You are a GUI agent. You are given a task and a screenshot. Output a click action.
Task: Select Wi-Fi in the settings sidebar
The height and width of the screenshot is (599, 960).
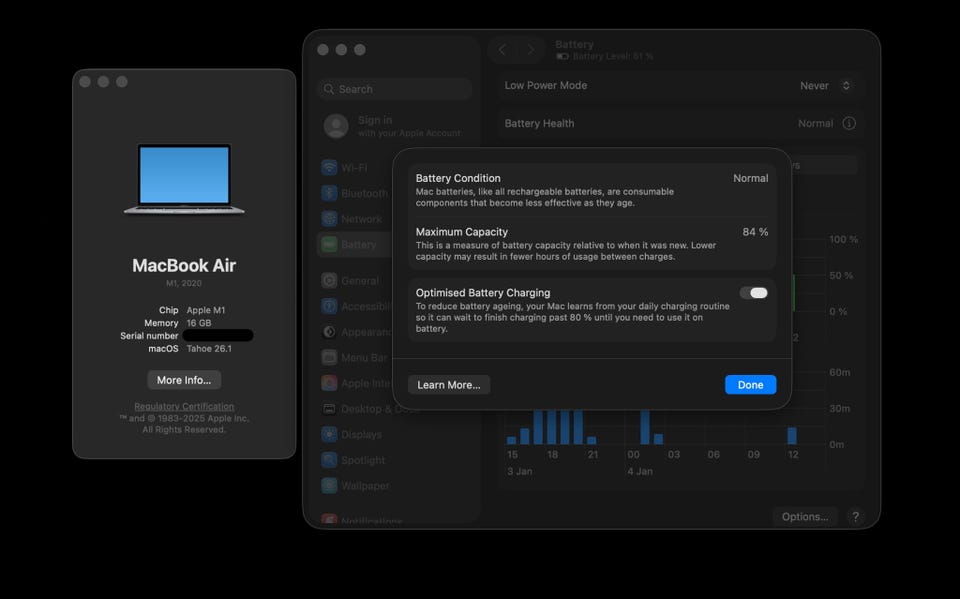click(x=354, y=167)
